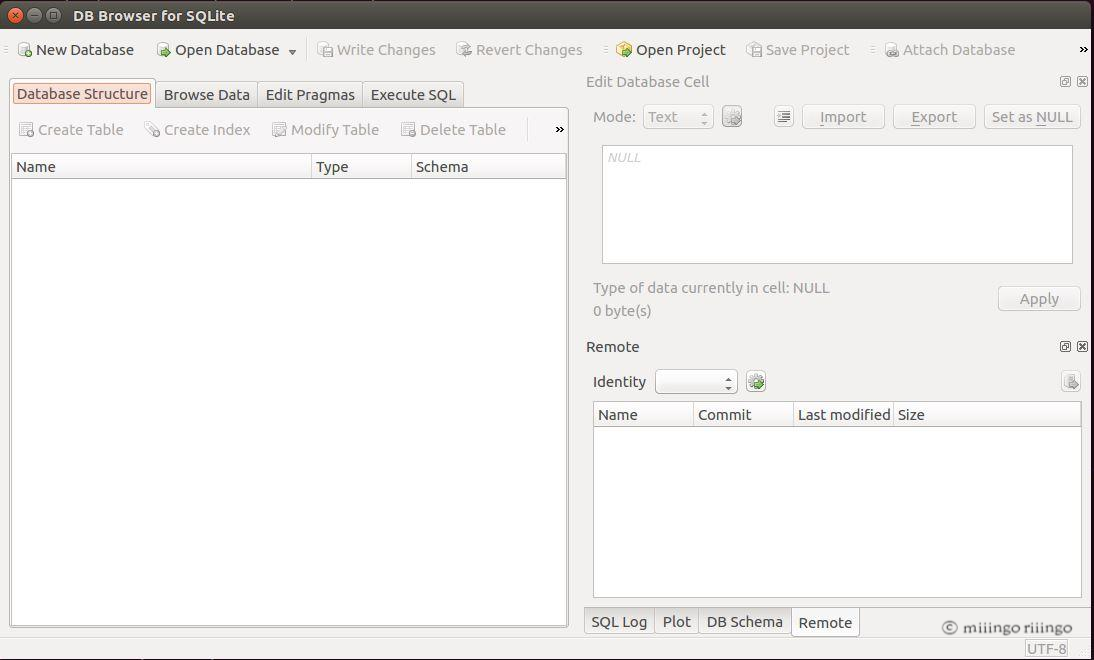Click the push database icon in Remote
1094x660 pixels.
point(1071,382)
